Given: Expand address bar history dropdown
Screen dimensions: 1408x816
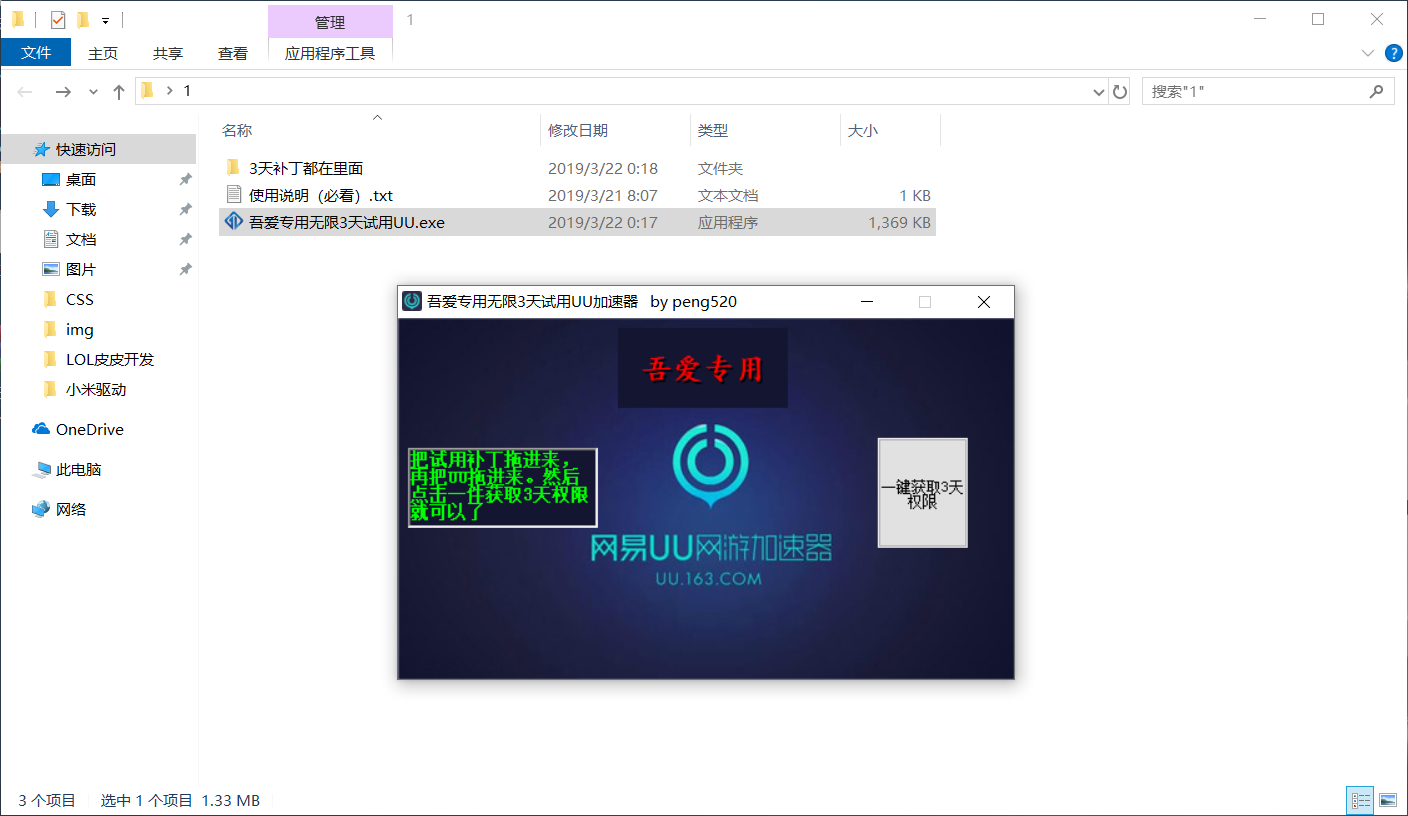Looking at the screenshot, I should tap(1100, 92).
